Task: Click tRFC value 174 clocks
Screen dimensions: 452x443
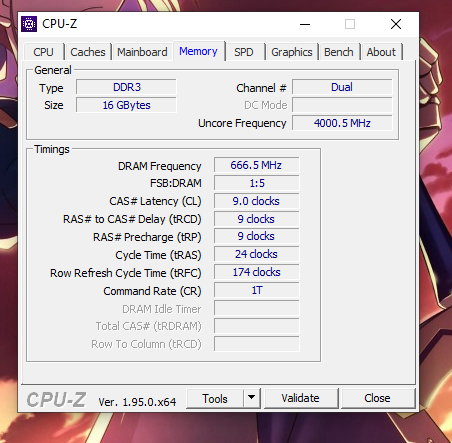Action: coord(256,272)
